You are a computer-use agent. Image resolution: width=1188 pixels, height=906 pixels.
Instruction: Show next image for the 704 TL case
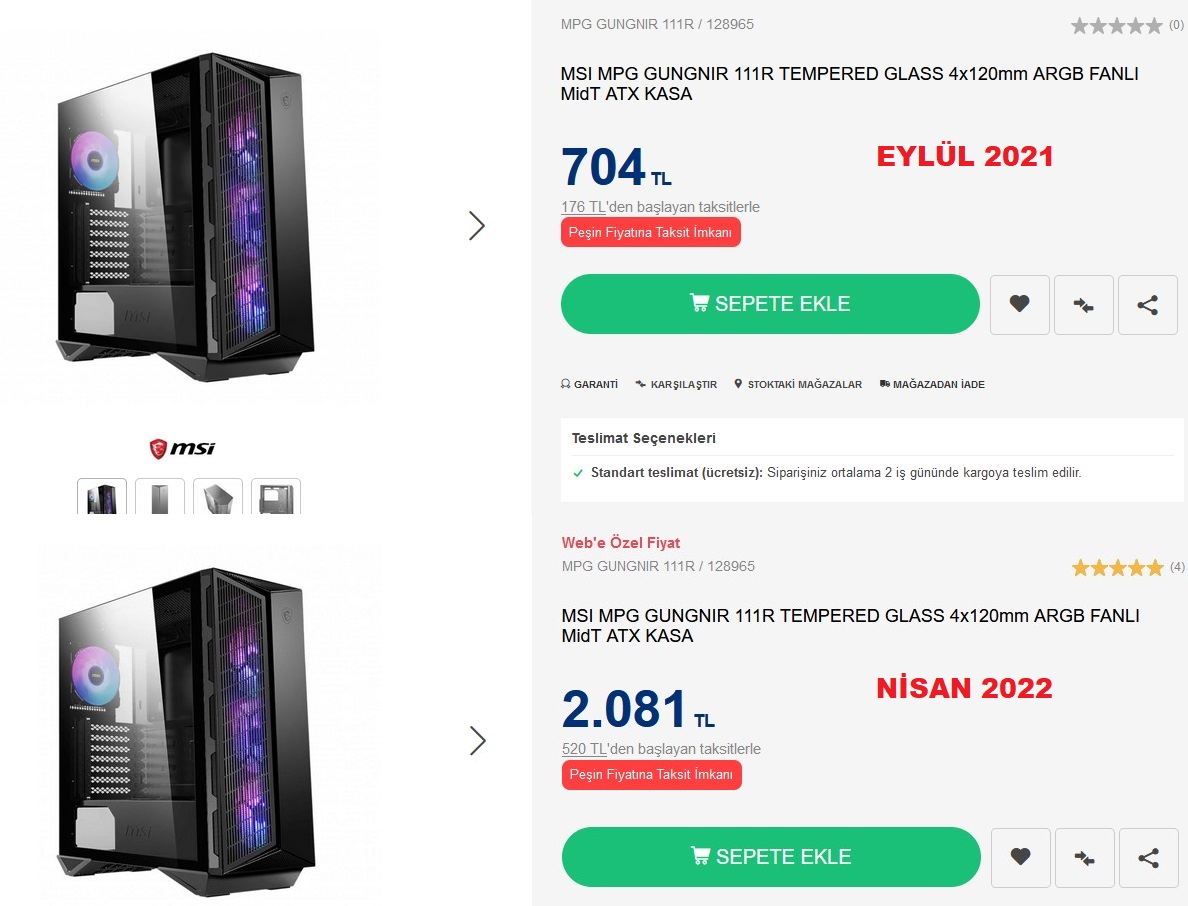point(477,226)
